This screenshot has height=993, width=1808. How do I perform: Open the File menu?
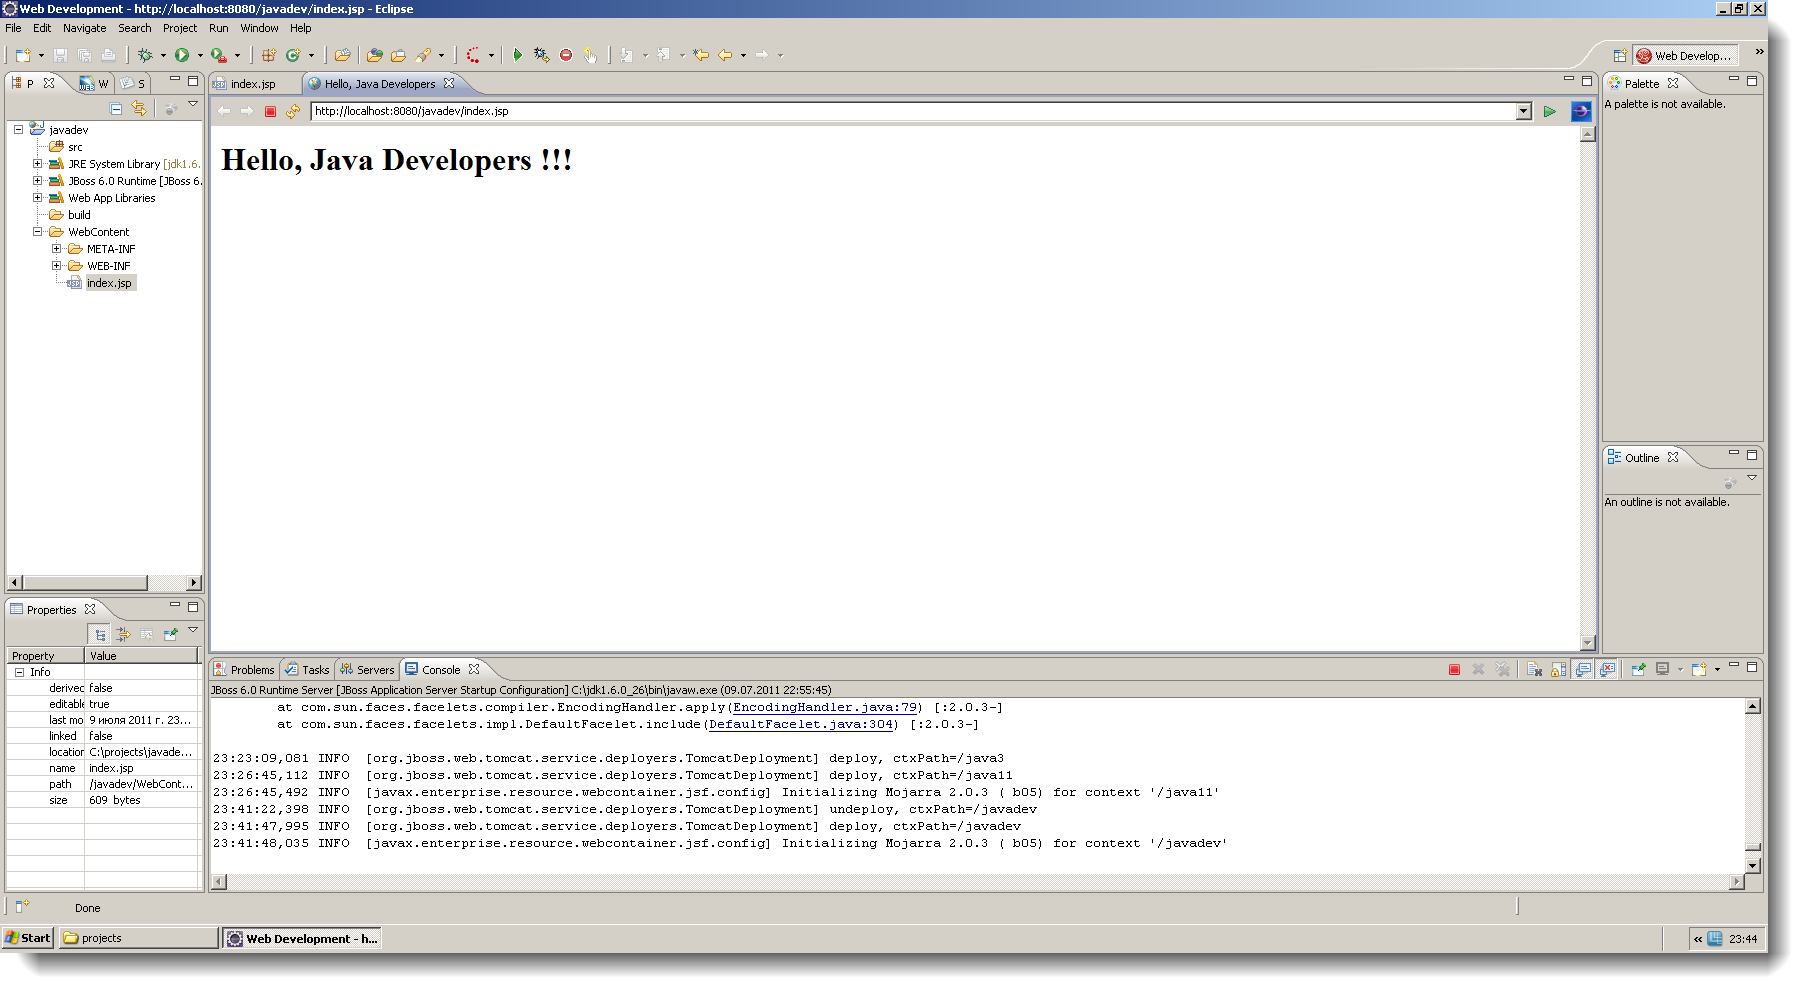click(13, 28)
